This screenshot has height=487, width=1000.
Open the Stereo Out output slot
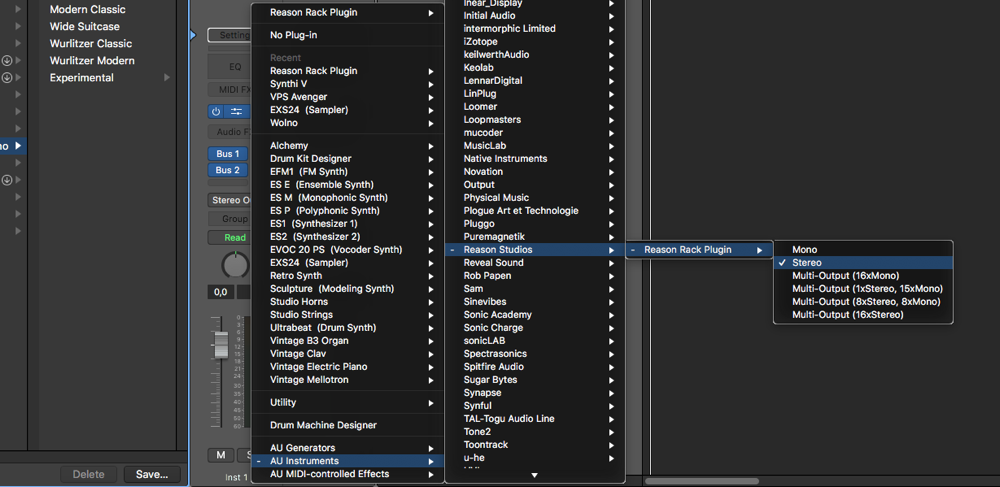230,200
